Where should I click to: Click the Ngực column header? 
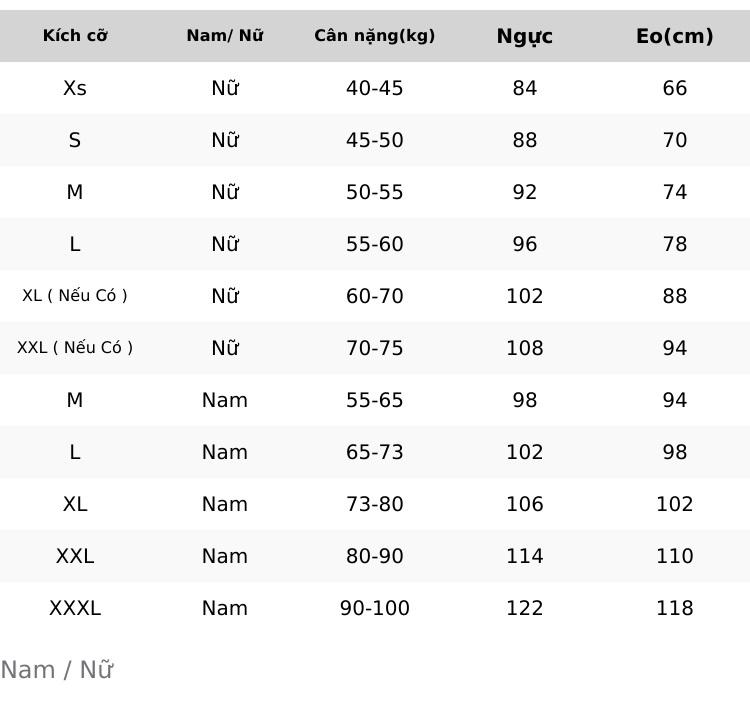[x=525, y=36]
